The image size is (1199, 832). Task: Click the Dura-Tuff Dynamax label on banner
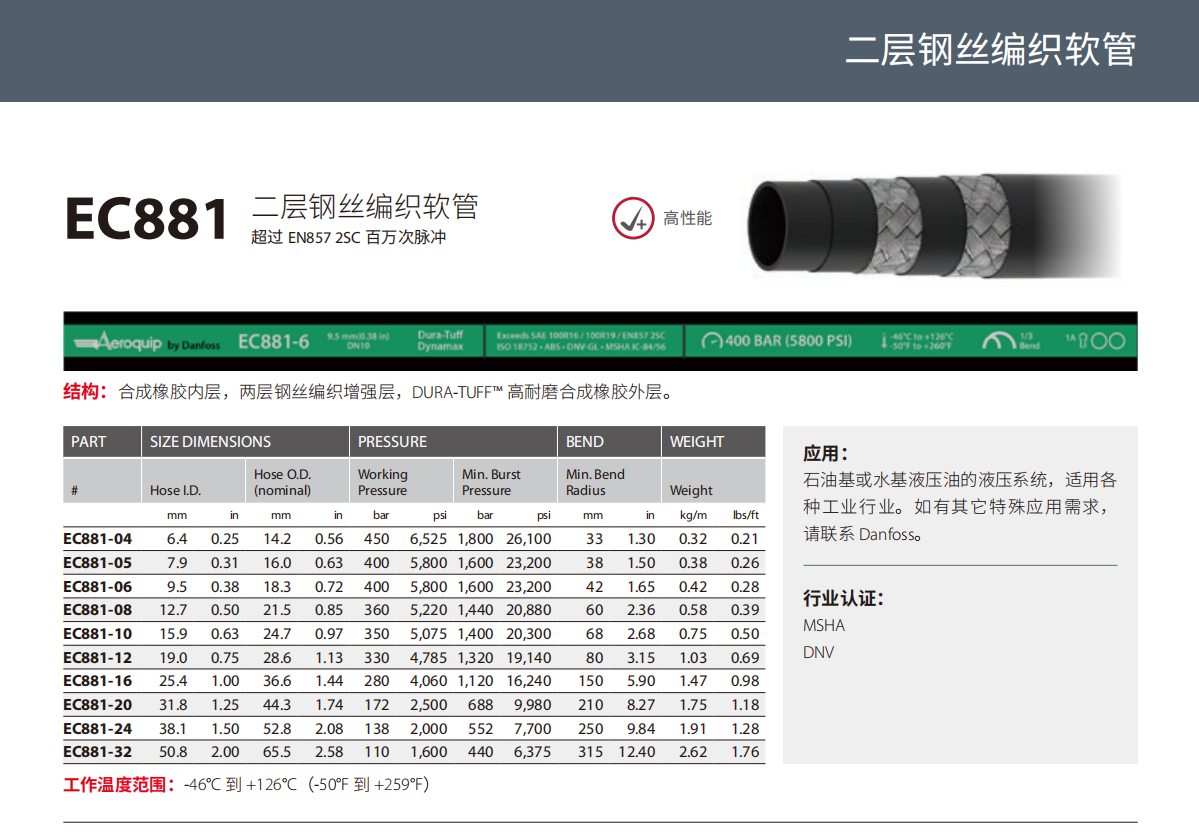(x=440, y=341)
